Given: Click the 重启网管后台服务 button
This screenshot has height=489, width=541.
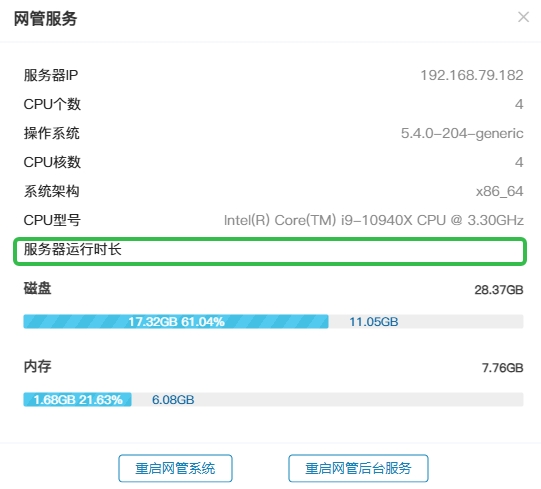Looking at the screenshot, I should 358,468.
